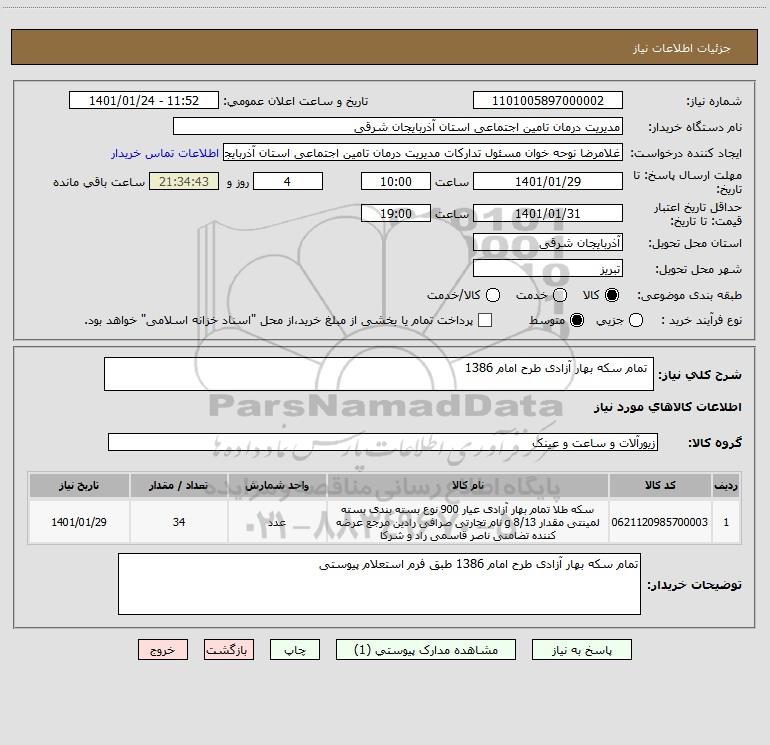Click the اطلاعات کالاهای مورد نیاز section heading
The image size is (770, 745).
coord(667,407)
